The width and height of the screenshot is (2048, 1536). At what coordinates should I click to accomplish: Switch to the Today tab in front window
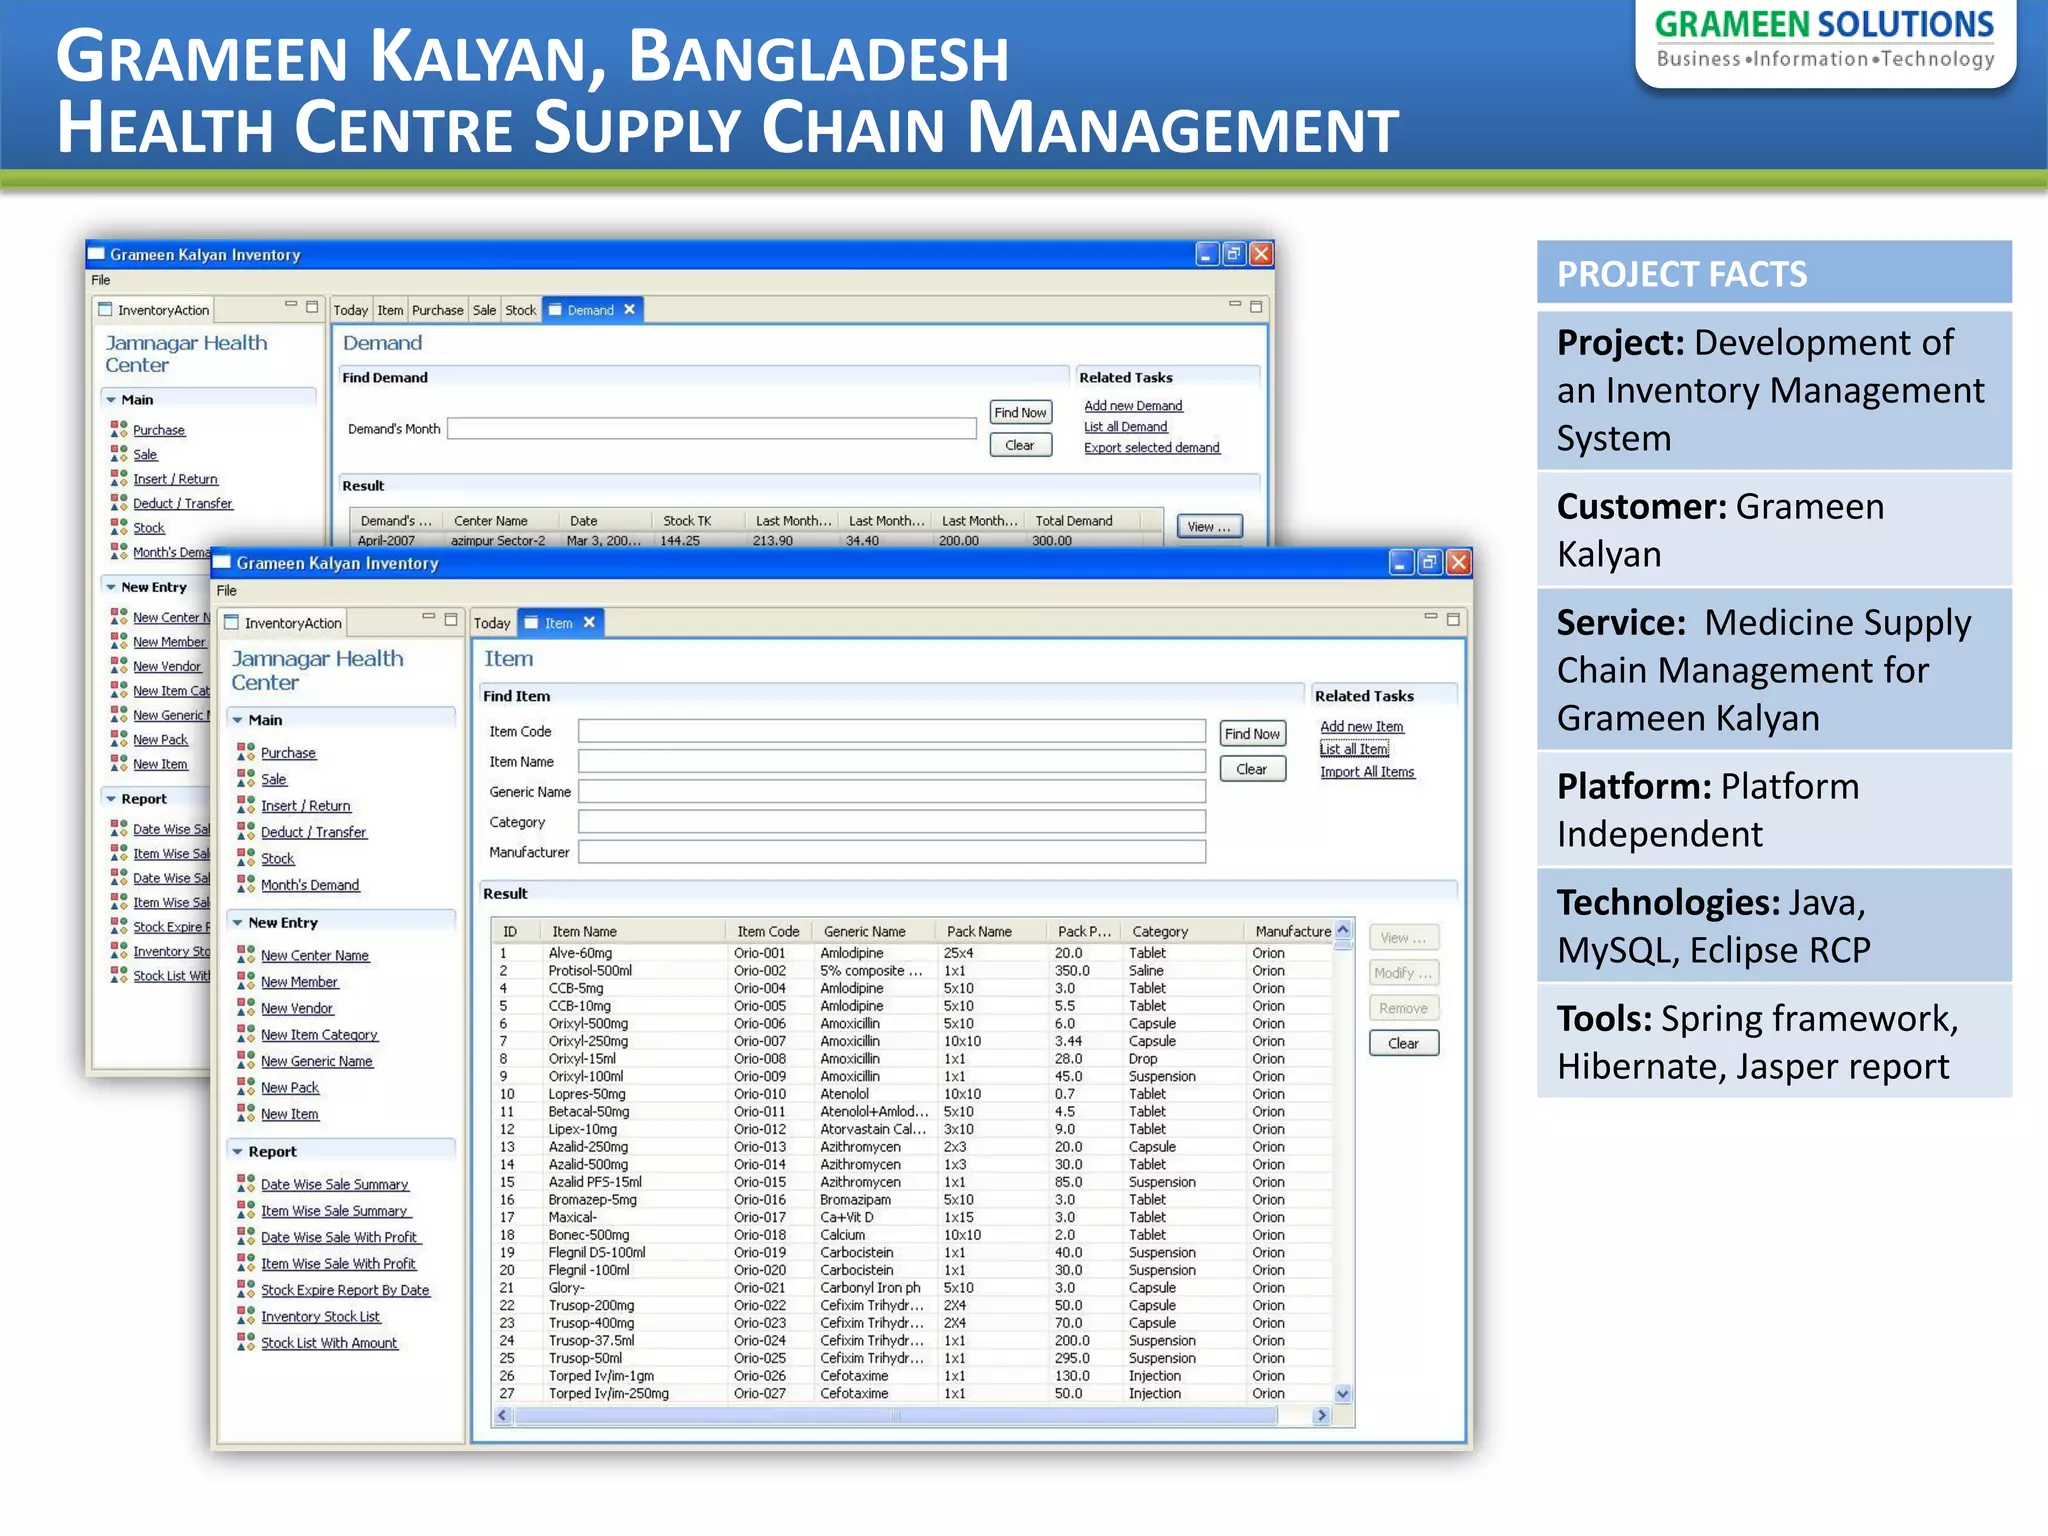pos(492,623)
